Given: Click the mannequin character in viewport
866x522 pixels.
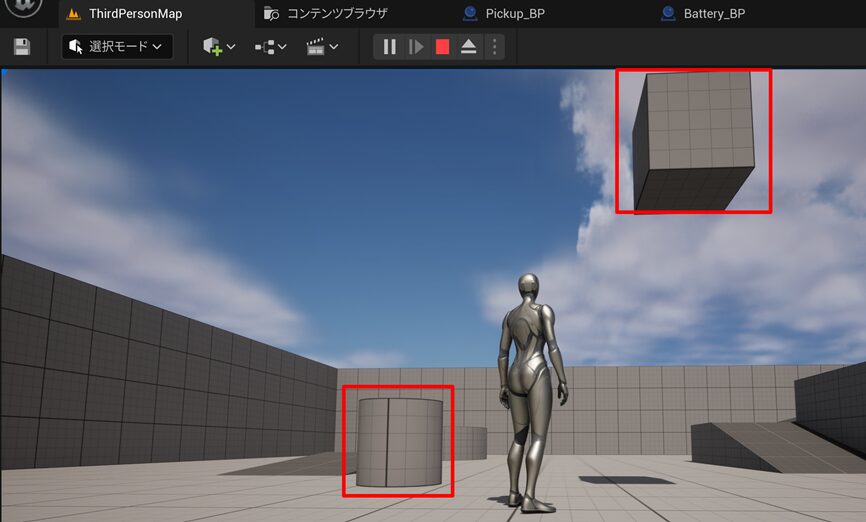Looking at the screenshot, I should (531, 392).
